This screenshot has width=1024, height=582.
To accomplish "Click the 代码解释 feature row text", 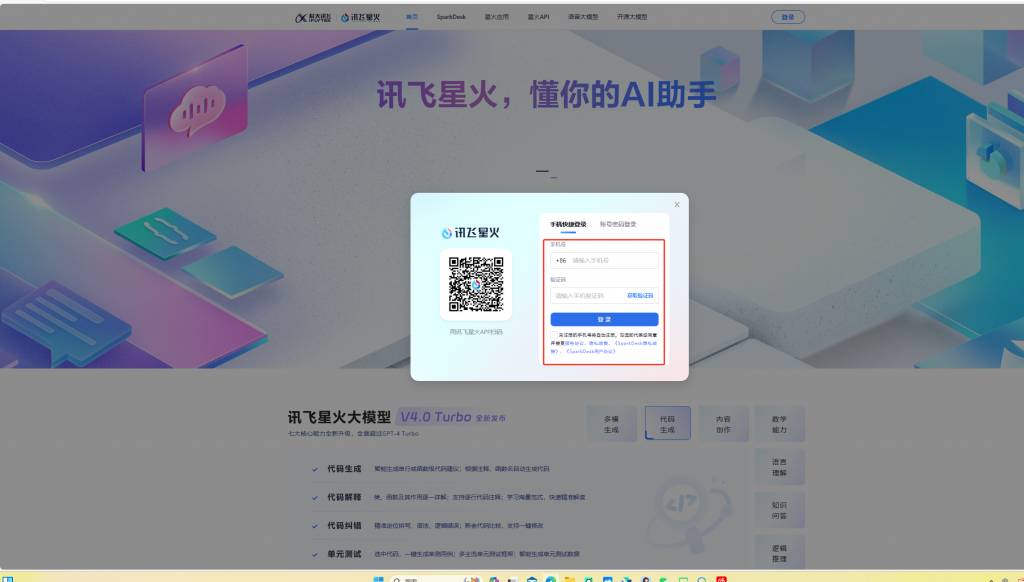I will click(344, 497).
